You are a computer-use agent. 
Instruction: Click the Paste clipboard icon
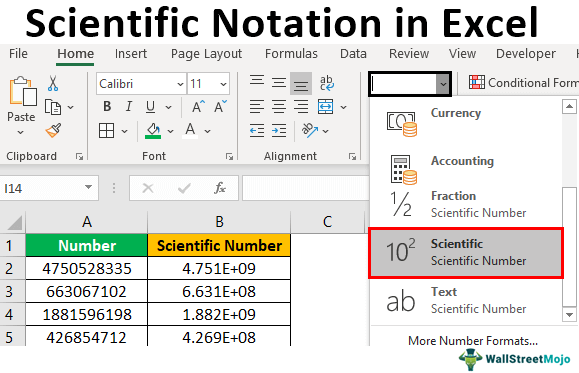pos(23,91)
